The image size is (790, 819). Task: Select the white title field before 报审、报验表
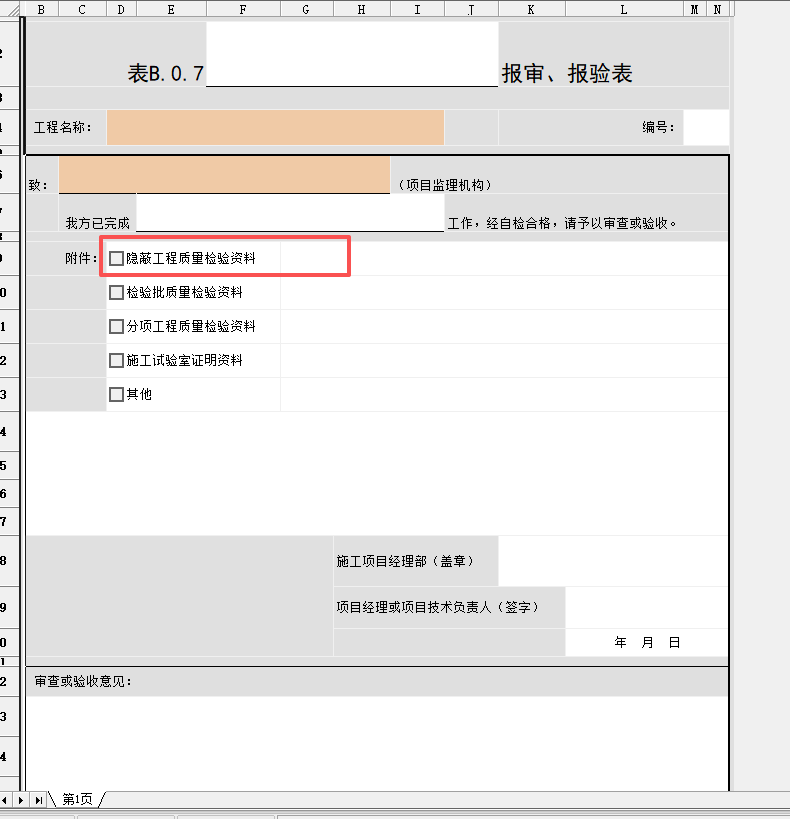tap(352, 54)
